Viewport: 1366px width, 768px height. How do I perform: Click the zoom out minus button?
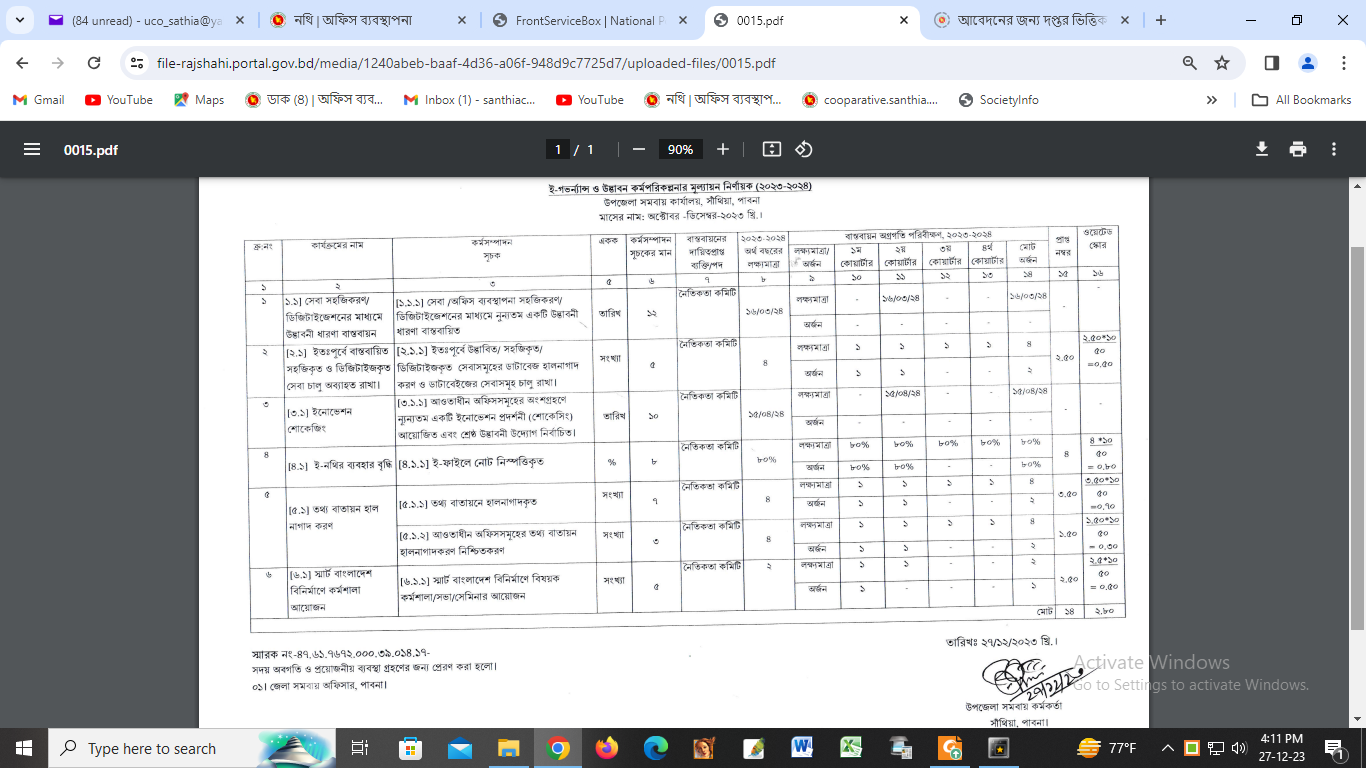[638, 149]
